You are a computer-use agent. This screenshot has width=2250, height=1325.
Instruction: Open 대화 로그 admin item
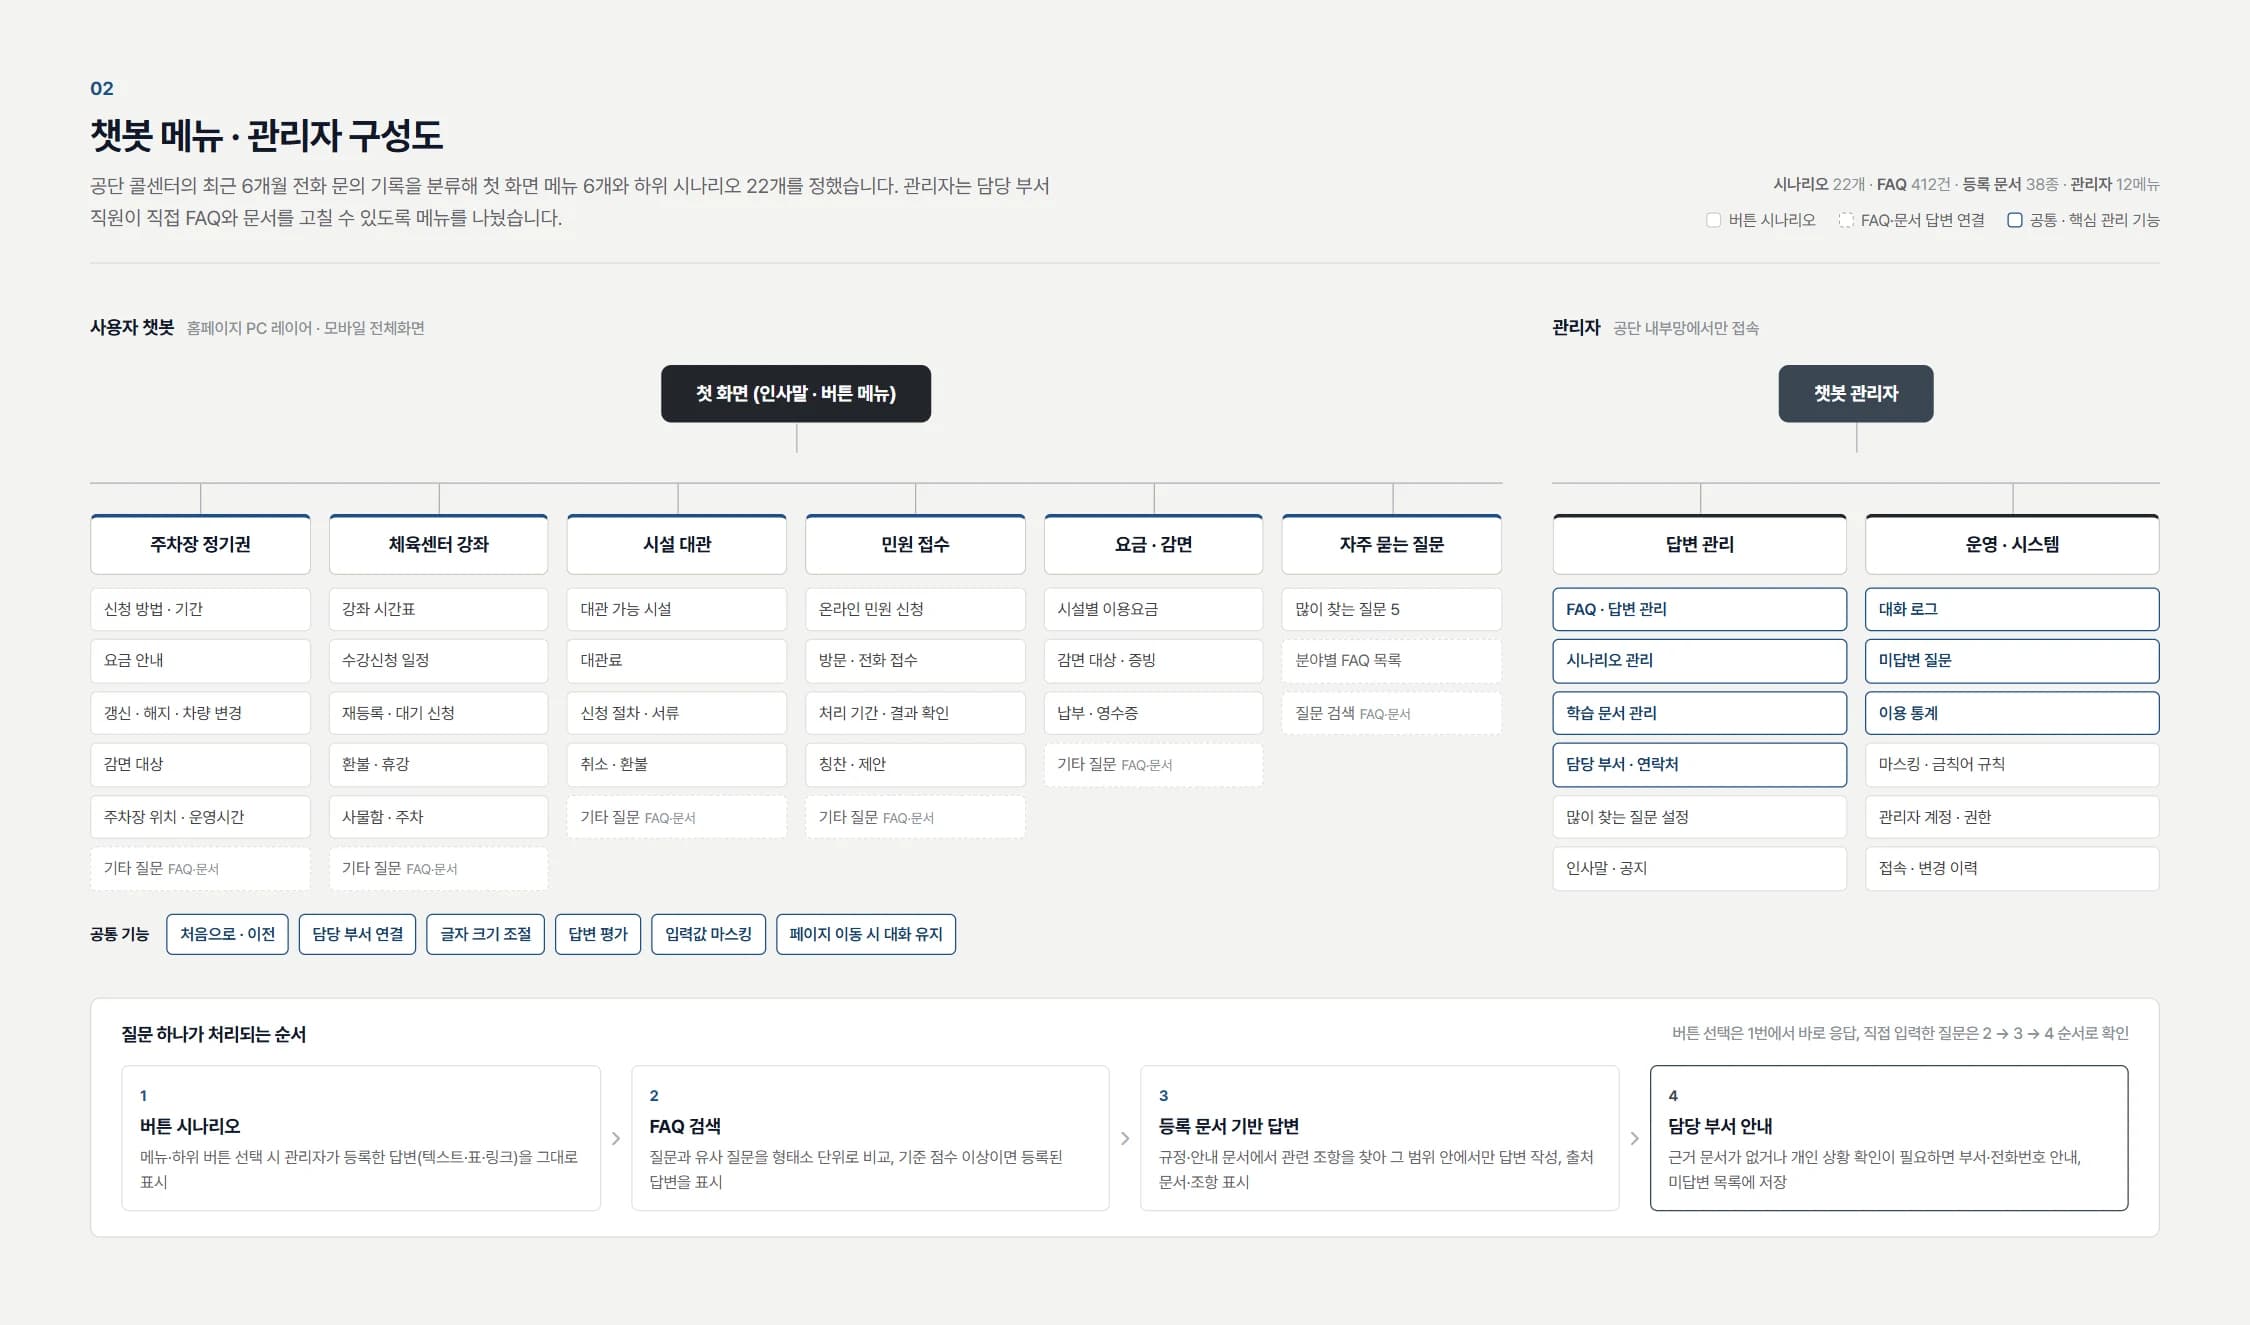point(2012,609)
